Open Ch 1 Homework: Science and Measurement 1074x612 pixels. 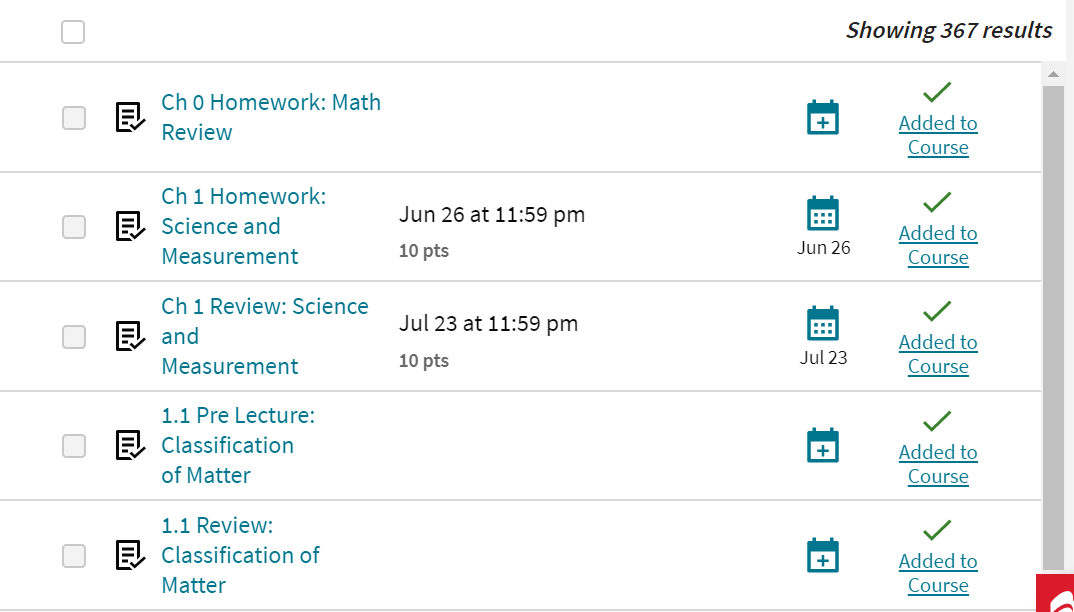[243, 226]
